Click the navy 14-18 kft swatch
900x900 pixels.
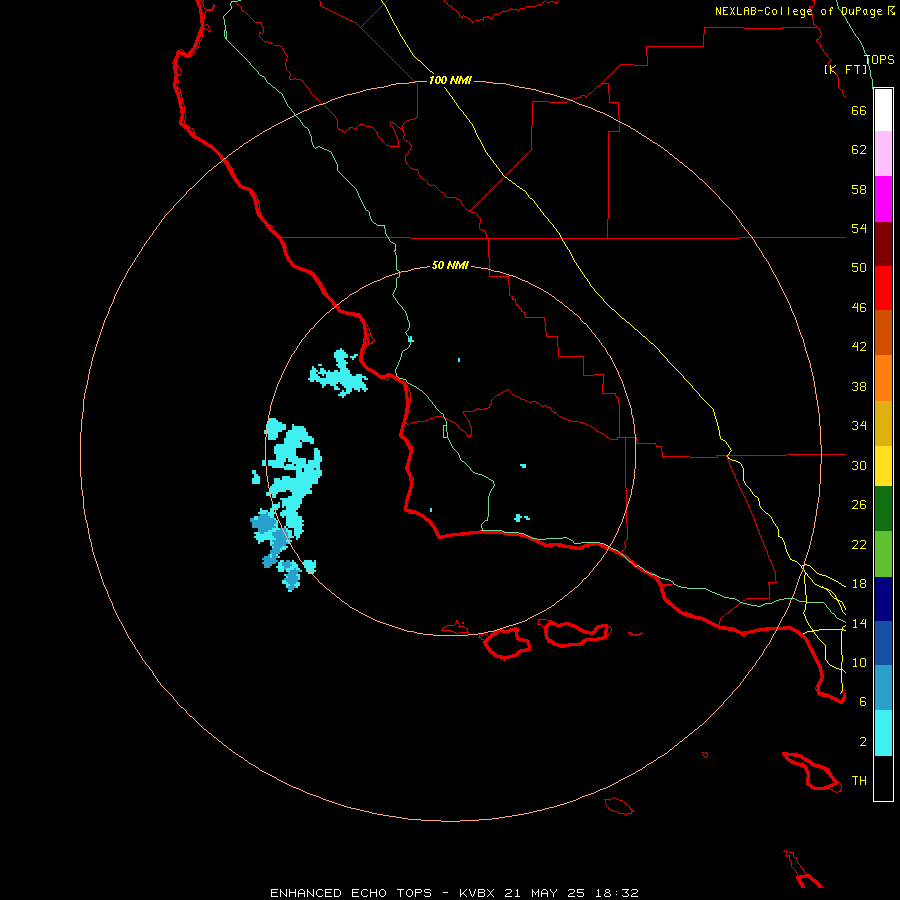pyautogui.click(x=883, y=599)
